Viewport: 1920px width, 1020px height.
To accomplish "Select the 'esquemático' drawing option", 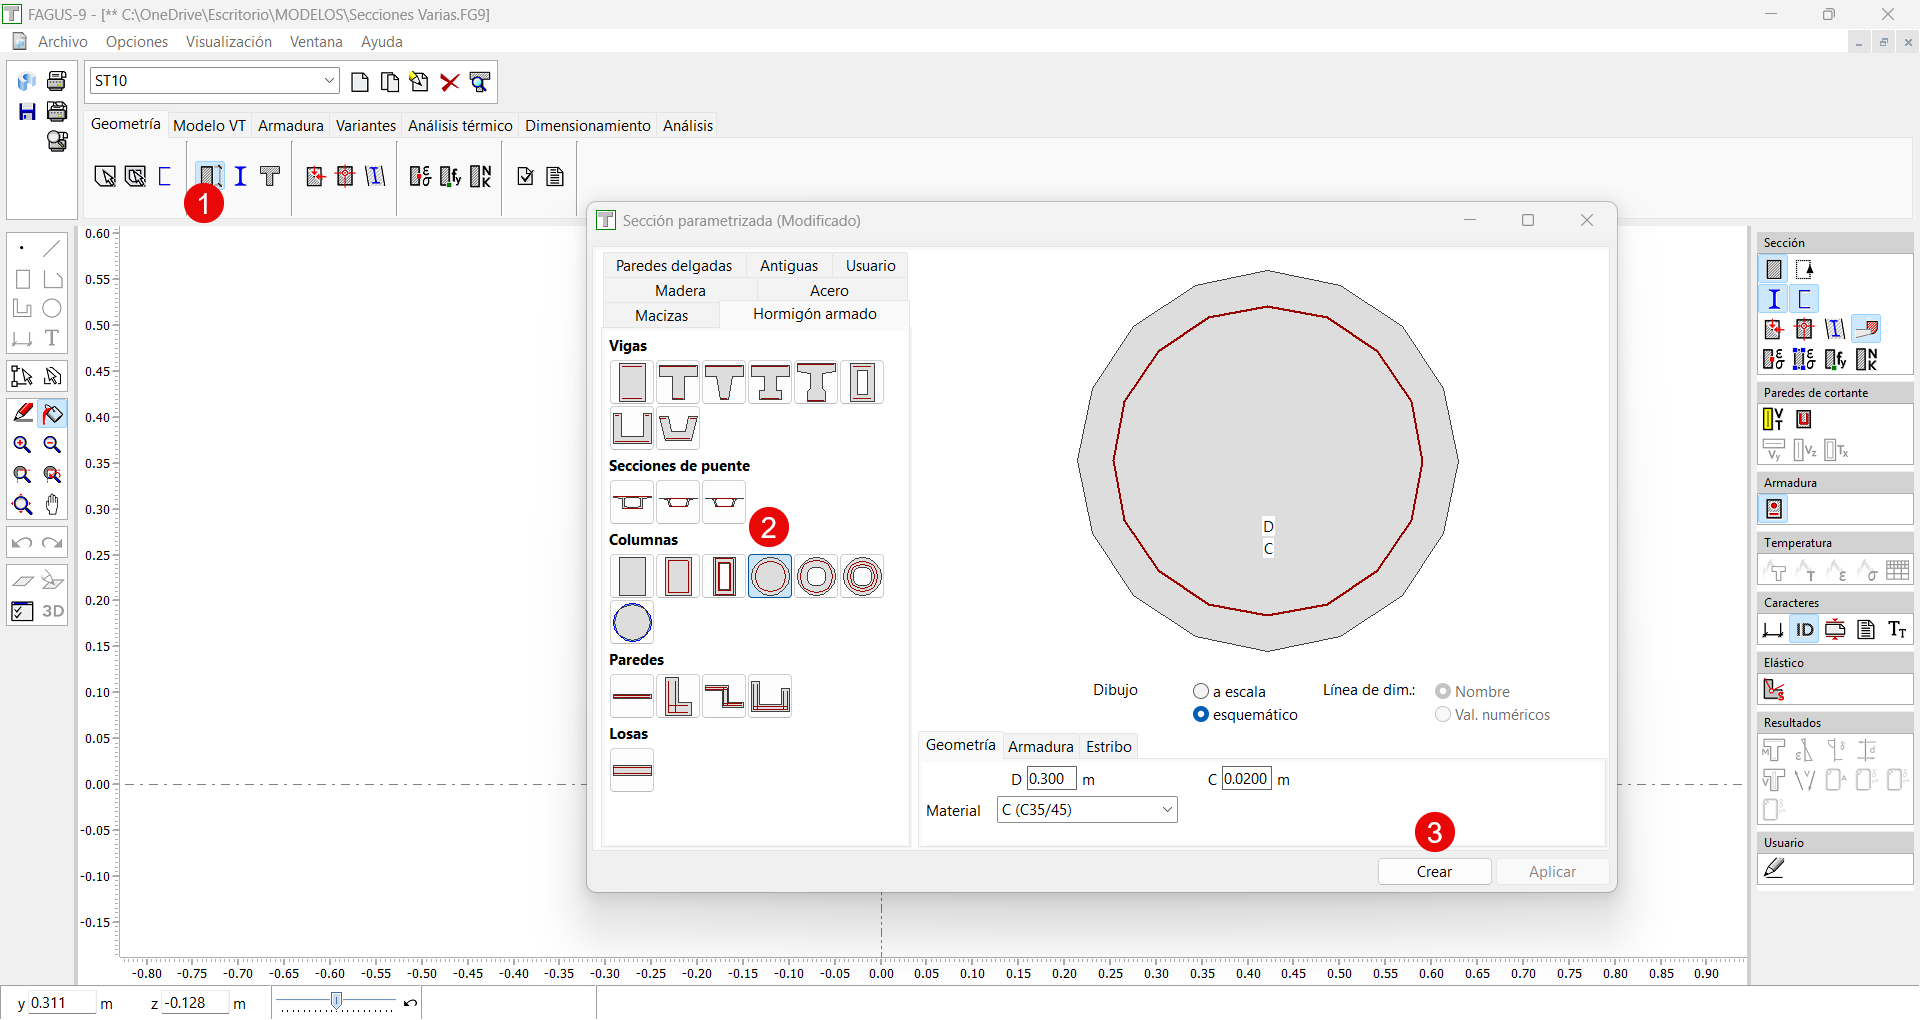I will pos(1201,715).
